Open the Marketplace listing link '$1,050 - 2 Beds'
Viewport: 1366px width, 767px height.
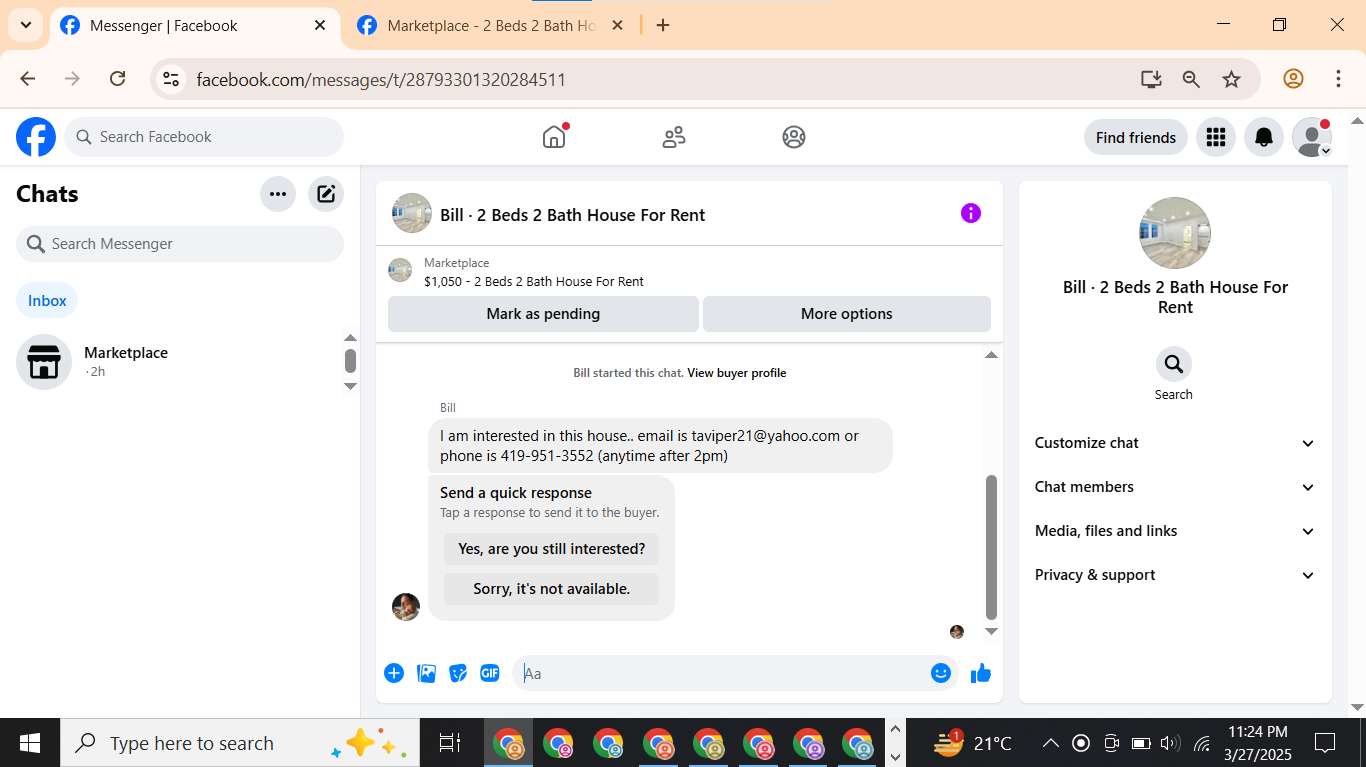pyautogui.click(x=534, y=282)
